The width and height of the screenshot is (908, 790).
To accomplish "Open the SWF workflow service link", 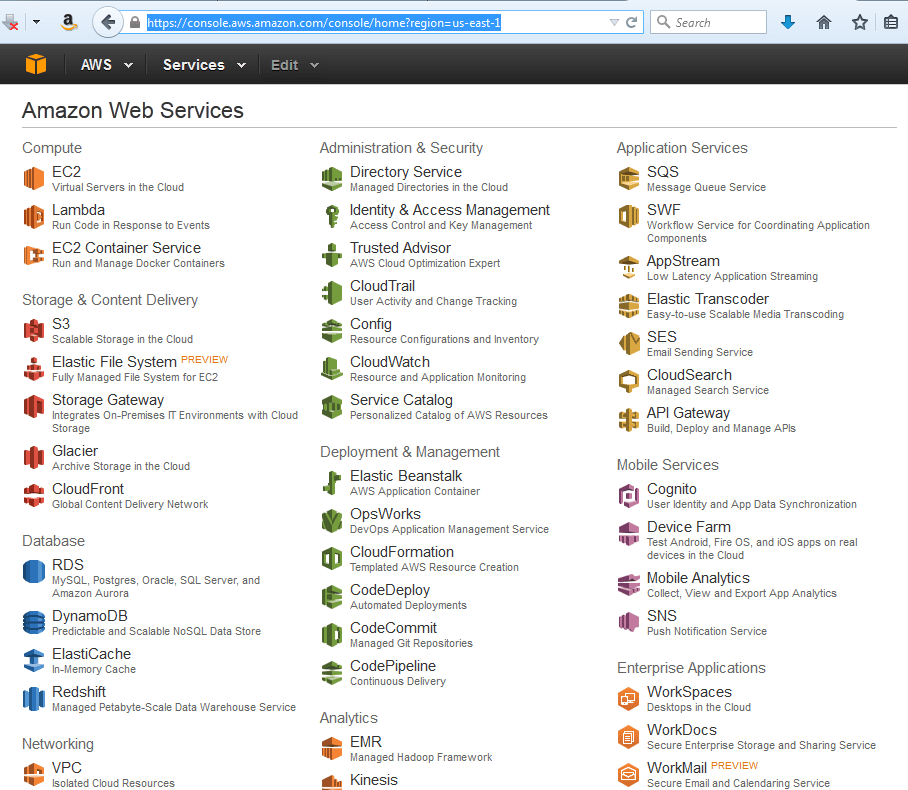I will click(664, 210).
